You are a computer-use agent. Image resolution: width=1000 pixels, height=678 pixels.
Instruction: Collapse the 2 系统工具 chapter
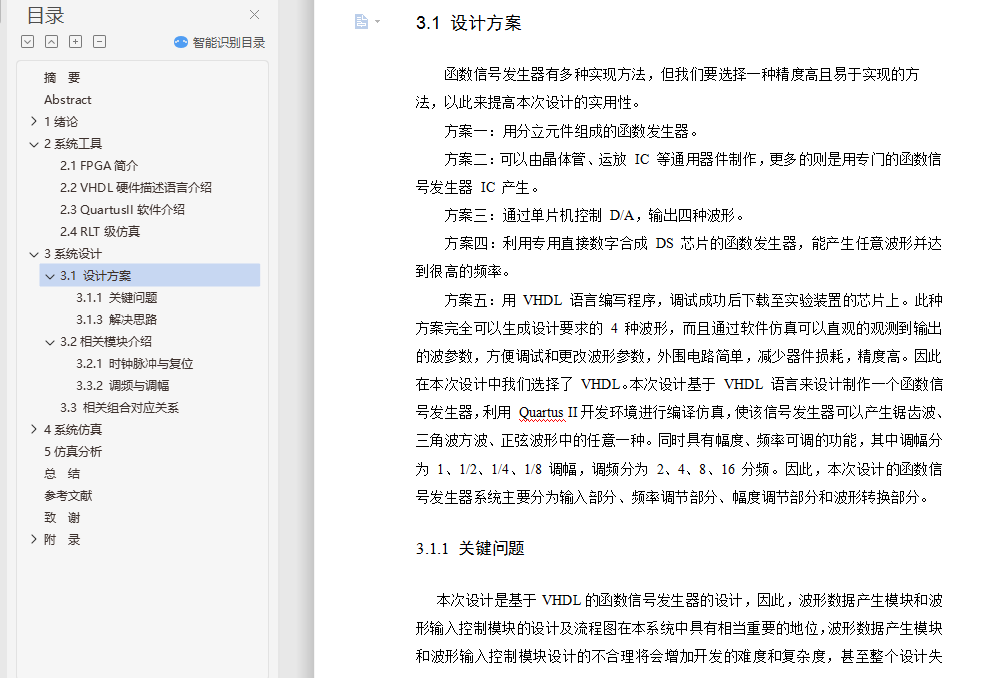[34, 144]
